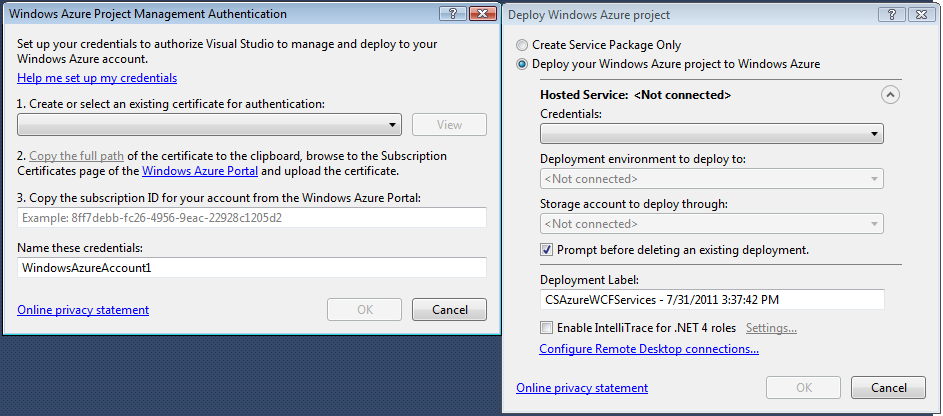
Task: Open IntelliTrace Settings link
Action: click(x=771, y=328)
